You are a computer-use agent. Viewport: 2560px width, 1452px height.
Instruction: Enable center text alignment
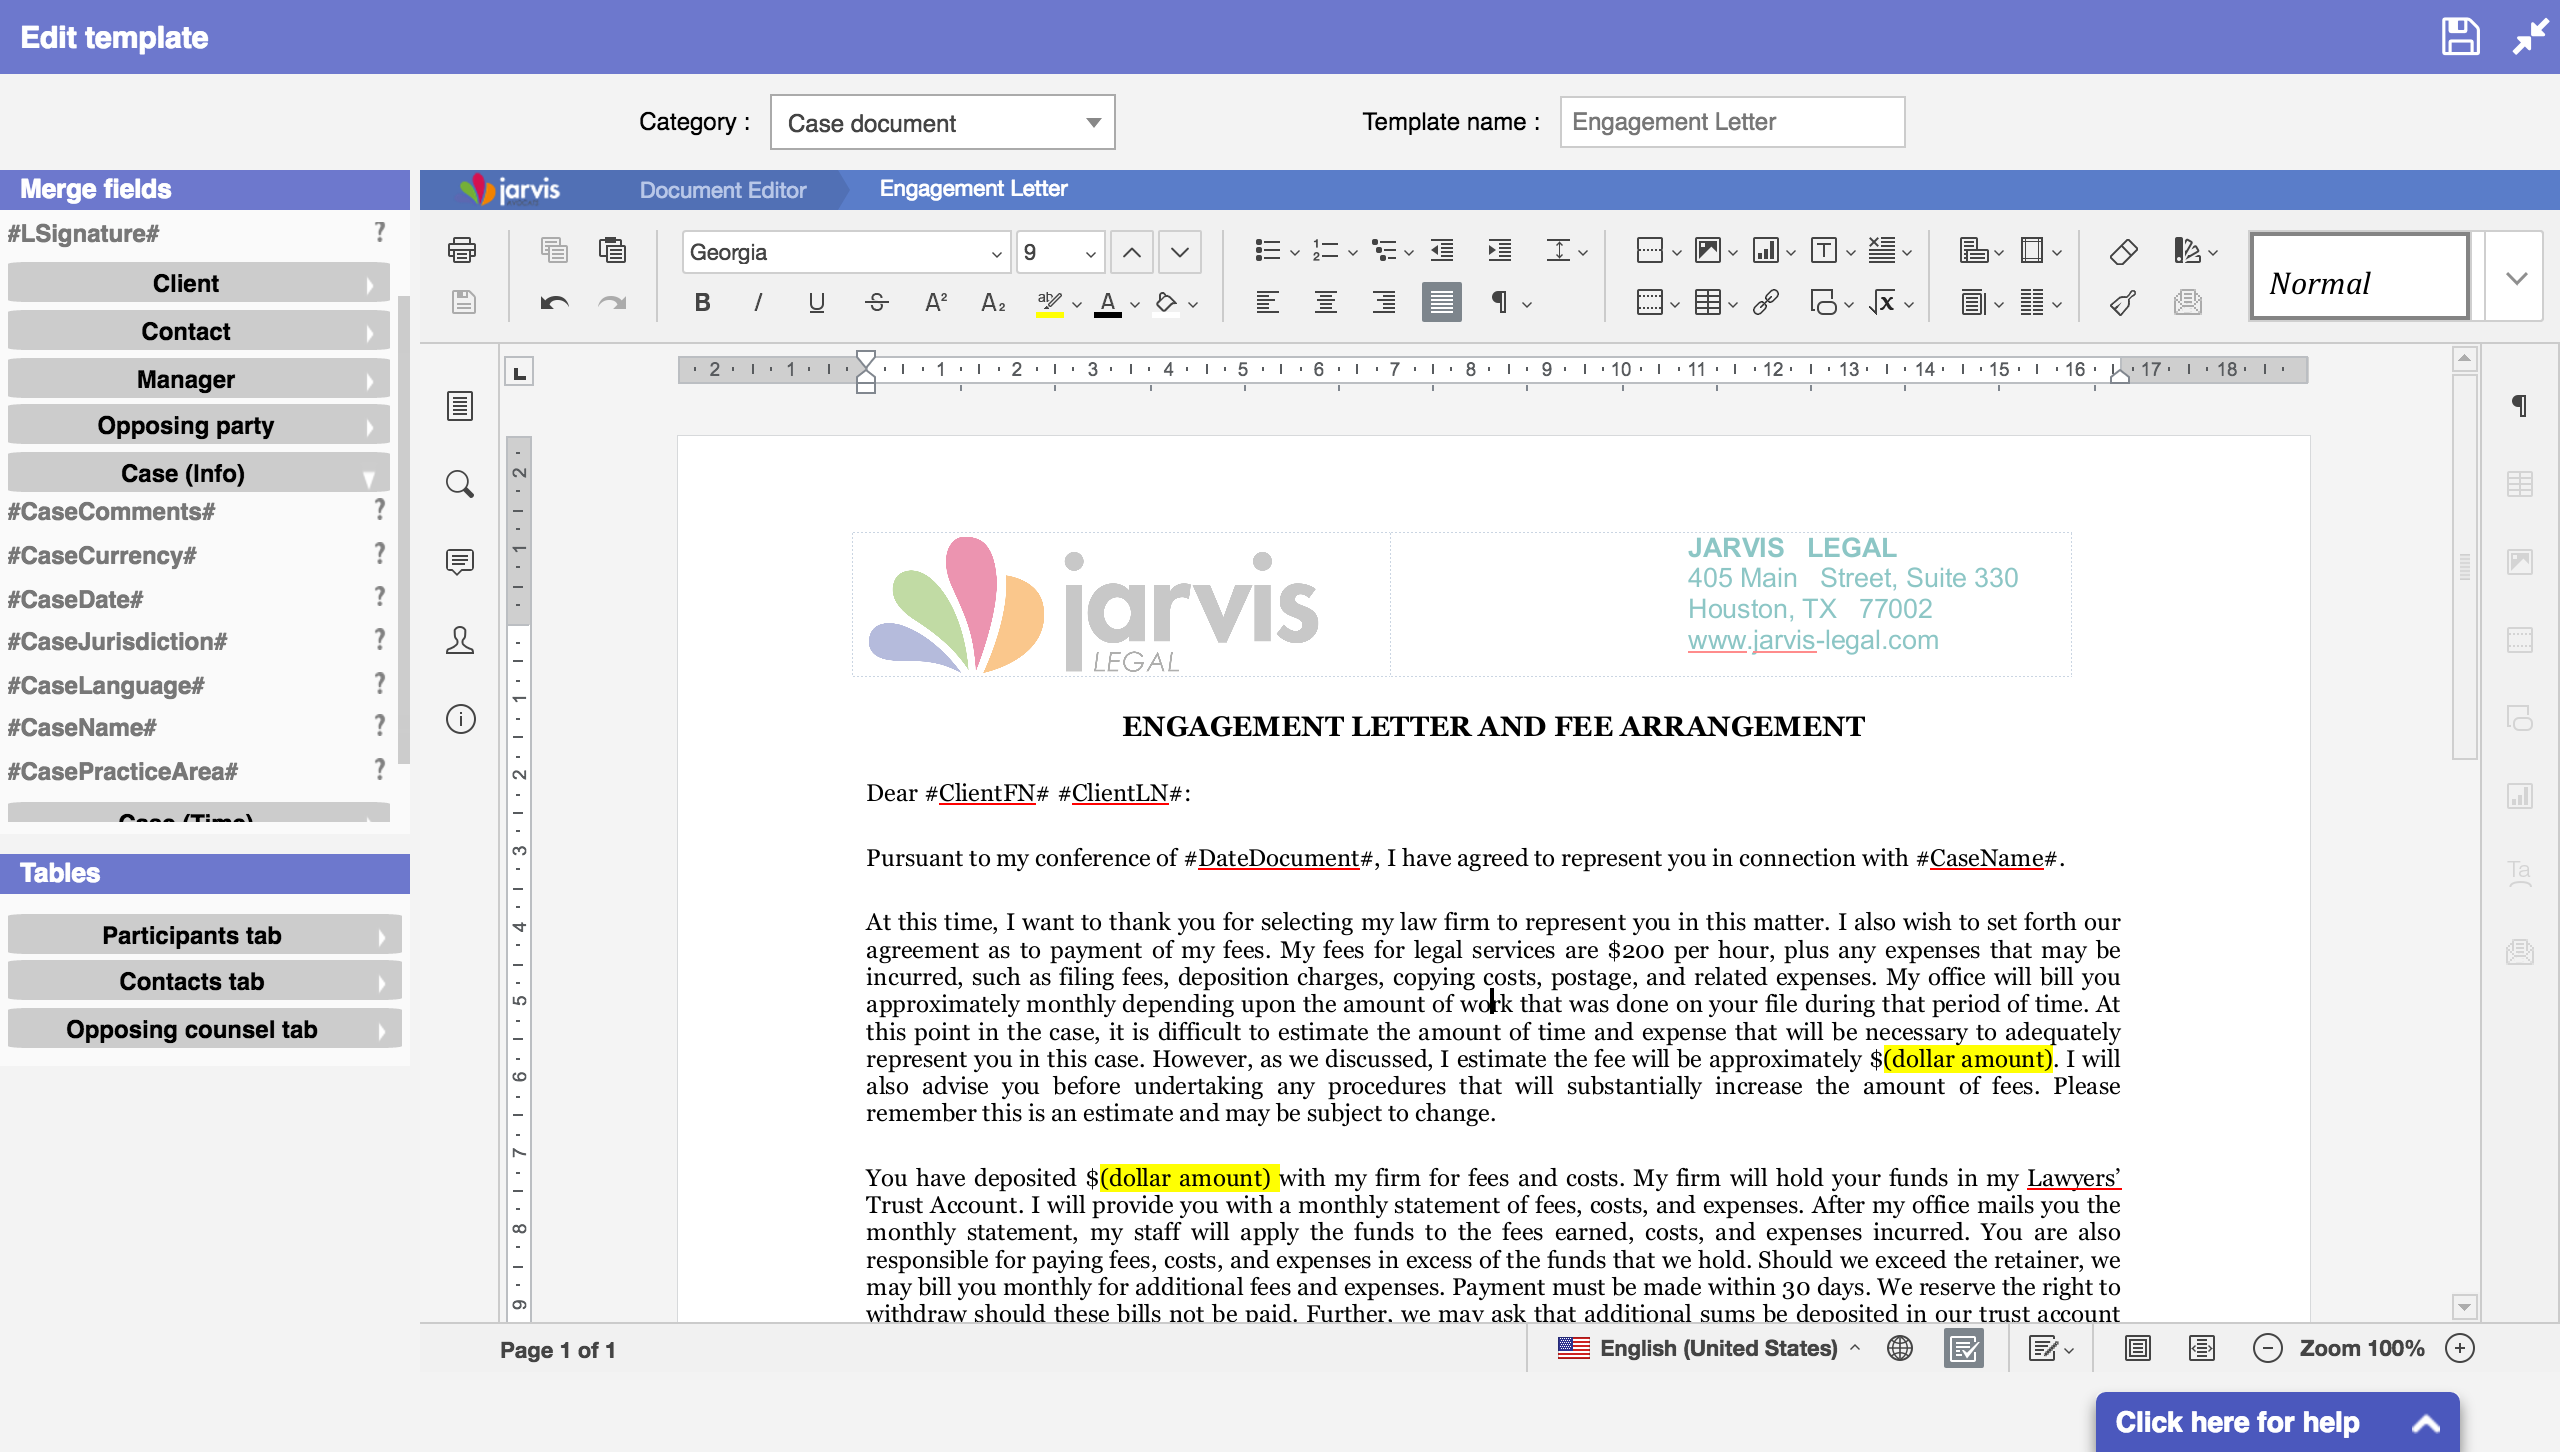tap(1324, 302)
